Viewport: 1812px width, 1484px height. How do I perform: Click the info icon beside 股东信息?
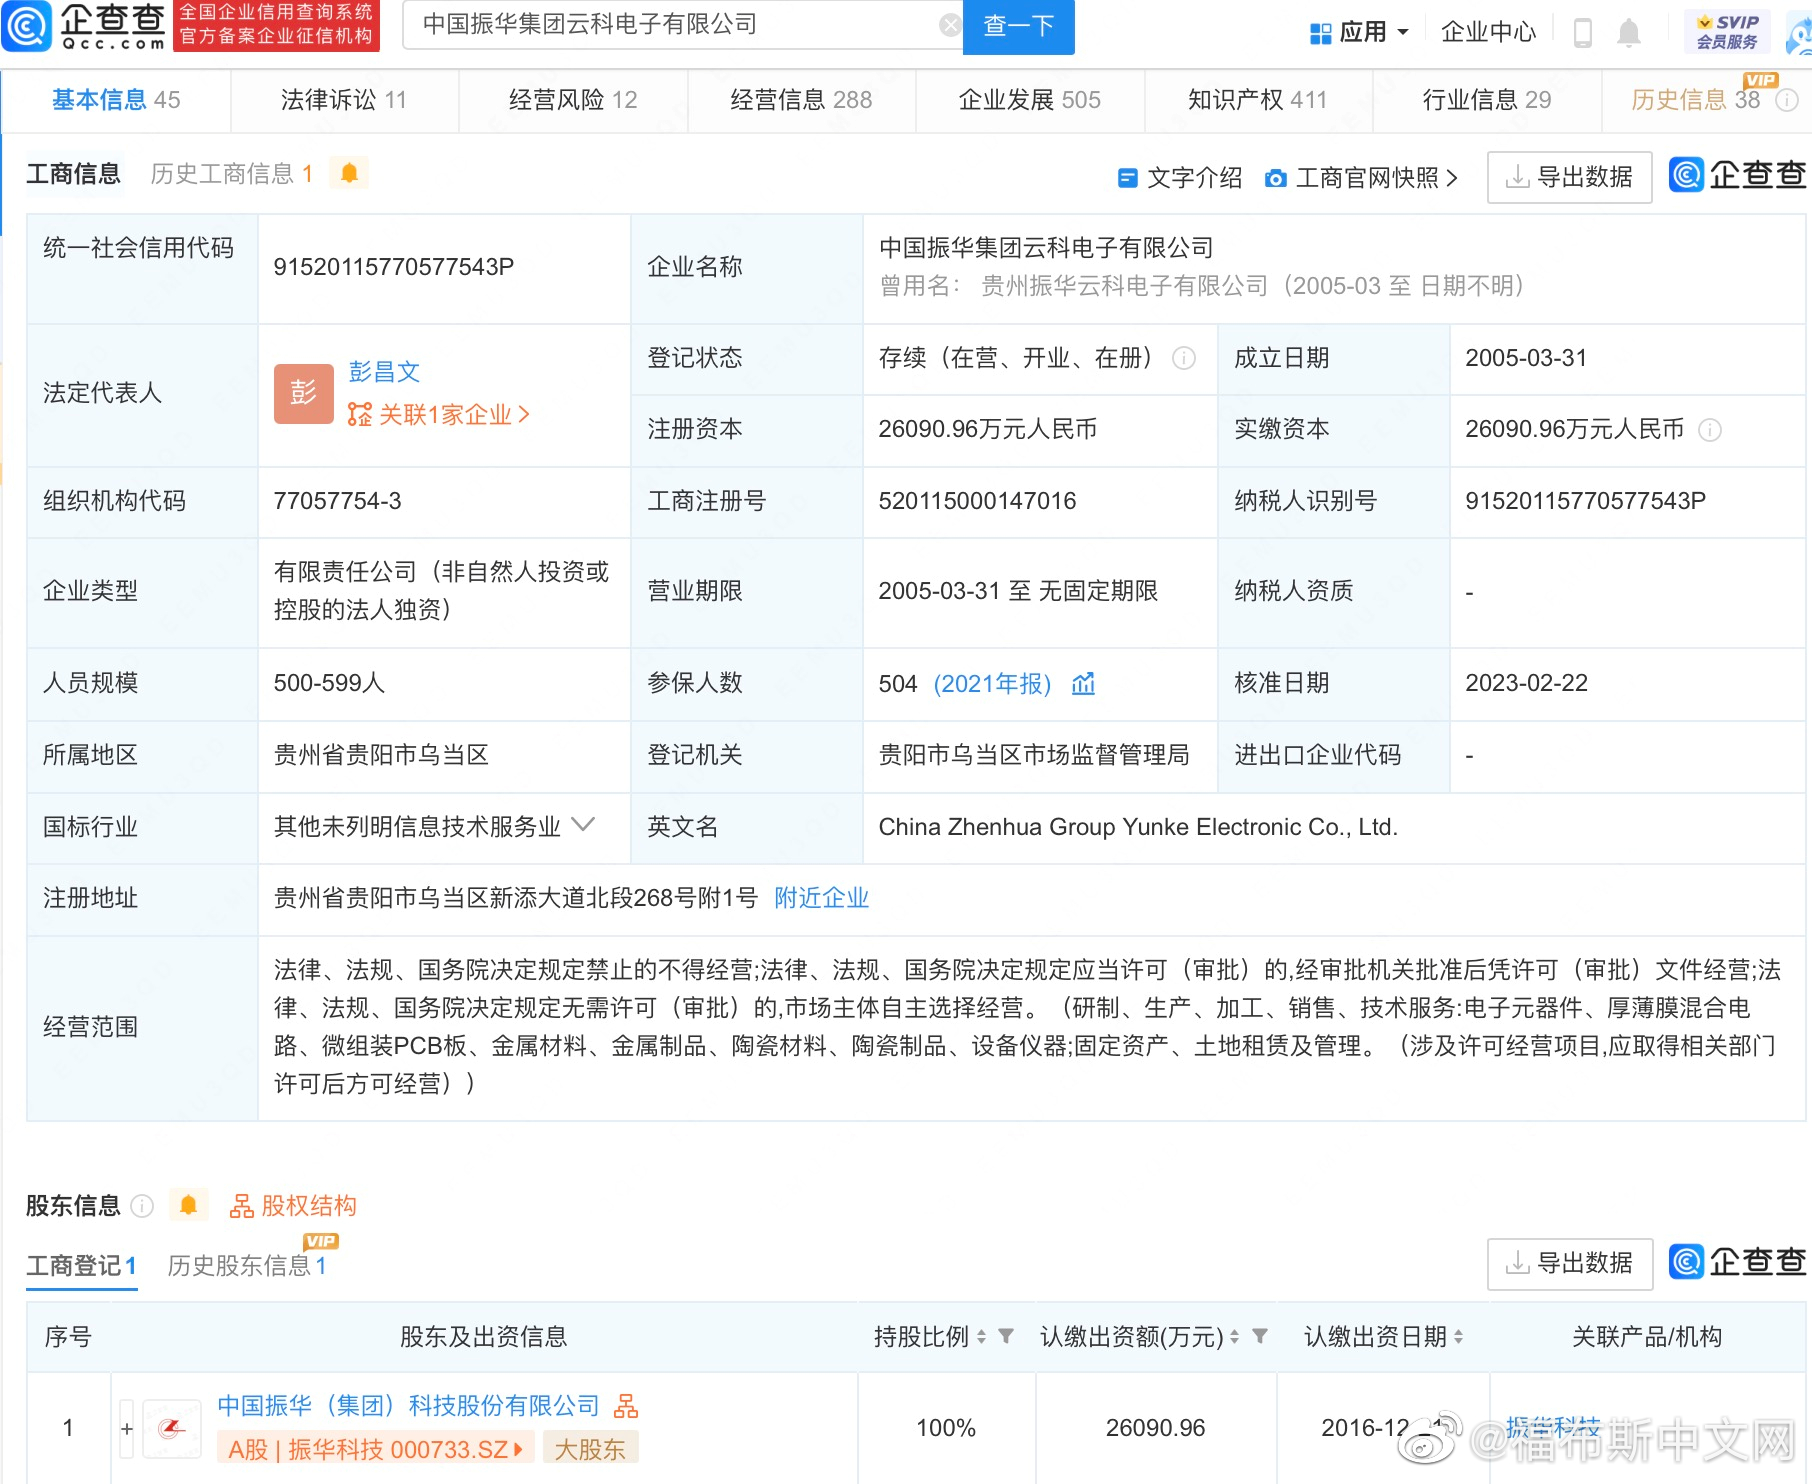(x=143, y=1206)
